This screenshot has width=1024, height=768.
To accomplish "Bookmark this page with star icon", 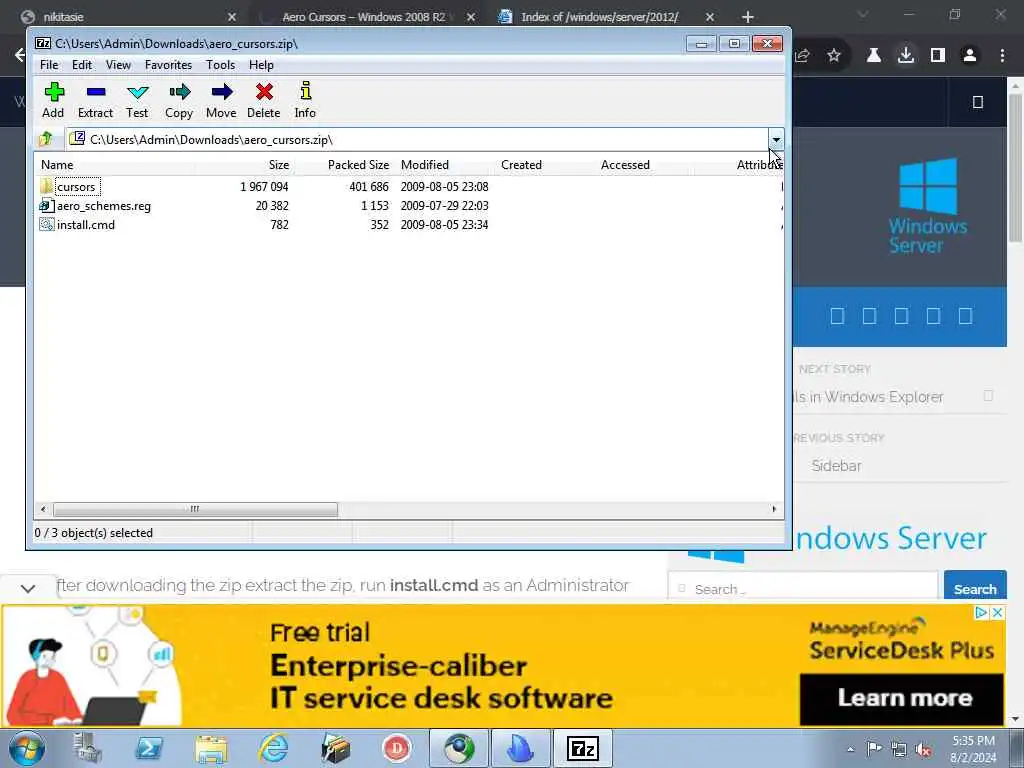I will click(834, 56).
